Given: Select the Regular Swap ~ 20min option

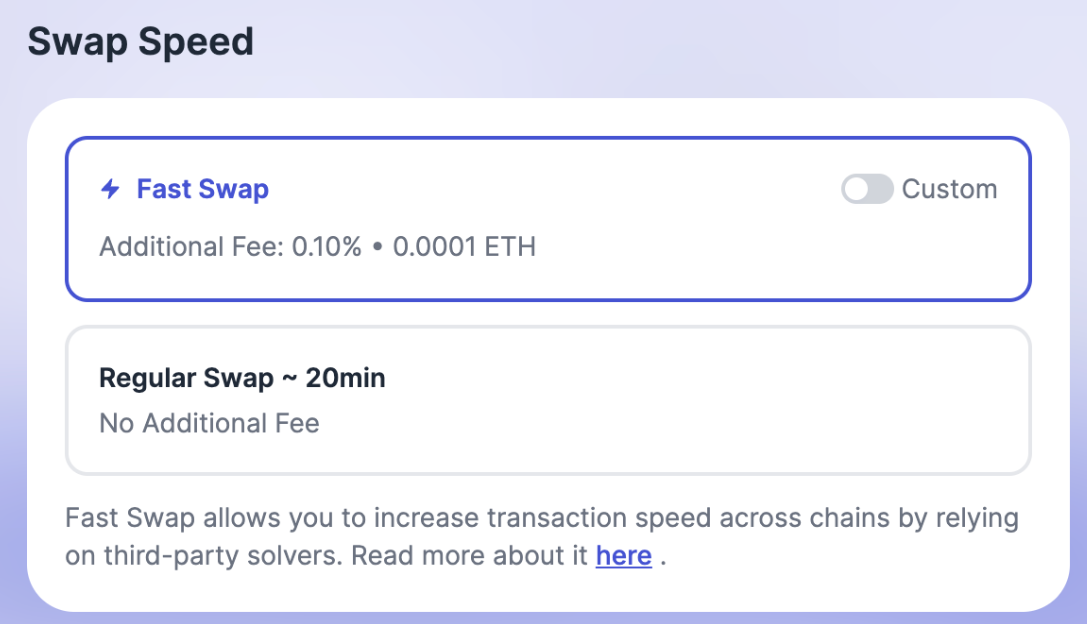Looking at the screenshot, I should [x=548, y=400].
